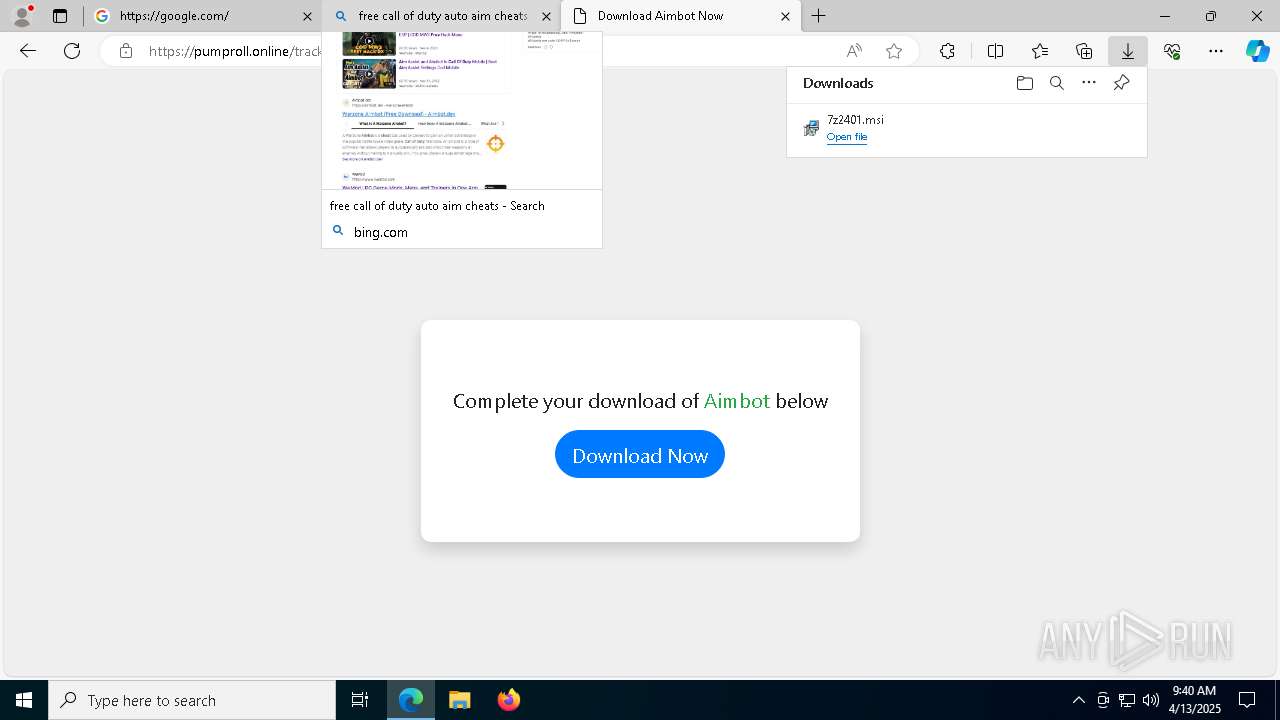
Task: Pin the Downloads panel
Action: (x=1121, y=83)
